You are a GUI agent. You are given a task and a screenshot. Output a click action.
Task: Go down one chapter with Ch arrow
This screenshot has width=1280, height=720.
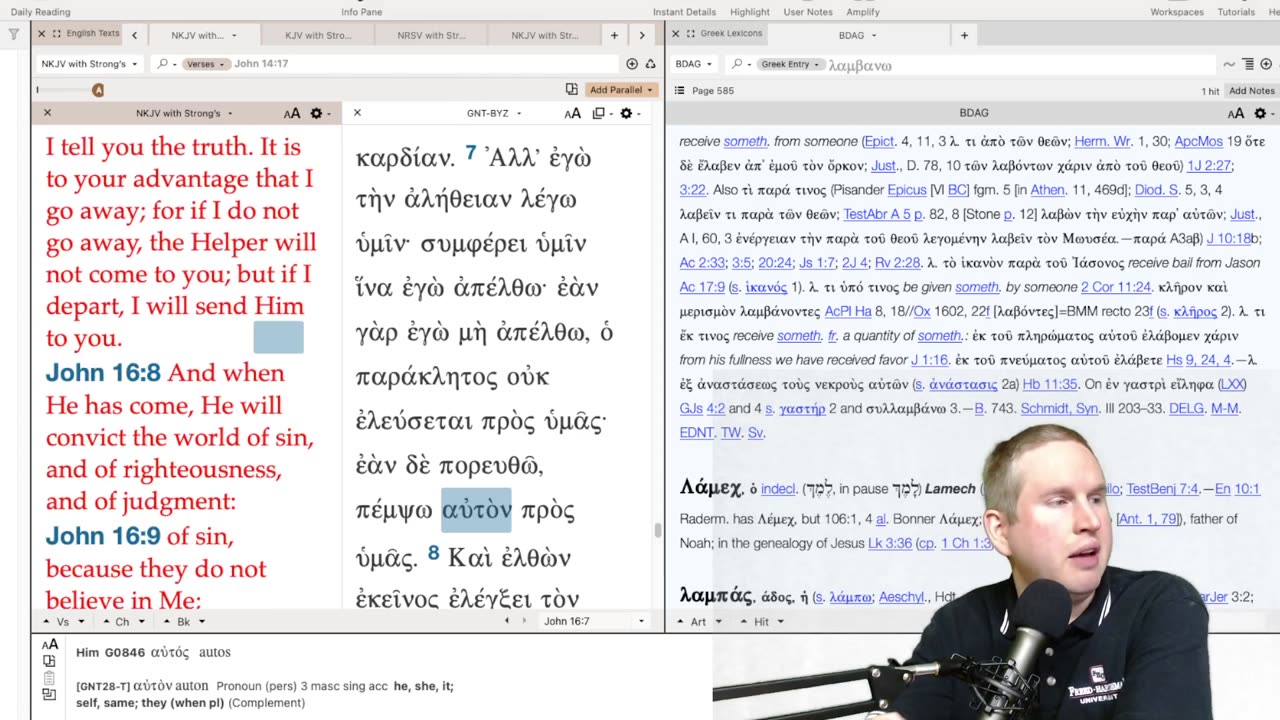[140, 622]
